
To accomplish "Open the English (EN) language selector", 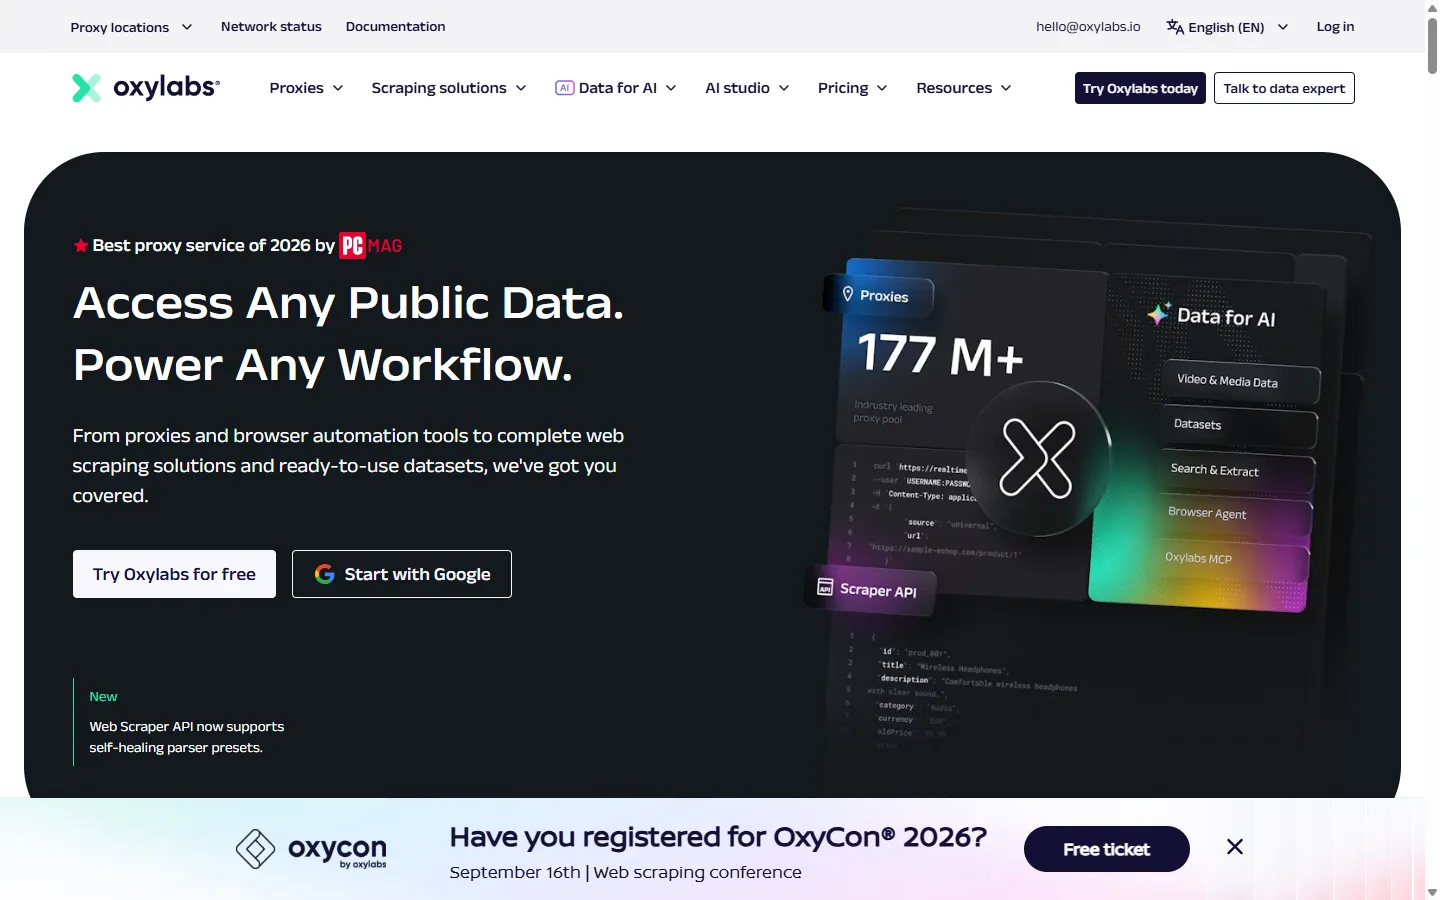I will pos(1227,27).
